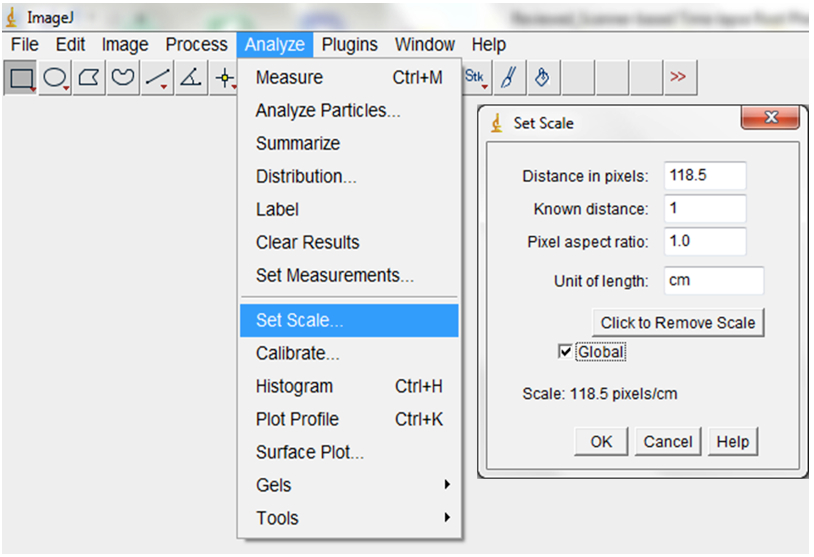Open the Process menu

point(196,45)
